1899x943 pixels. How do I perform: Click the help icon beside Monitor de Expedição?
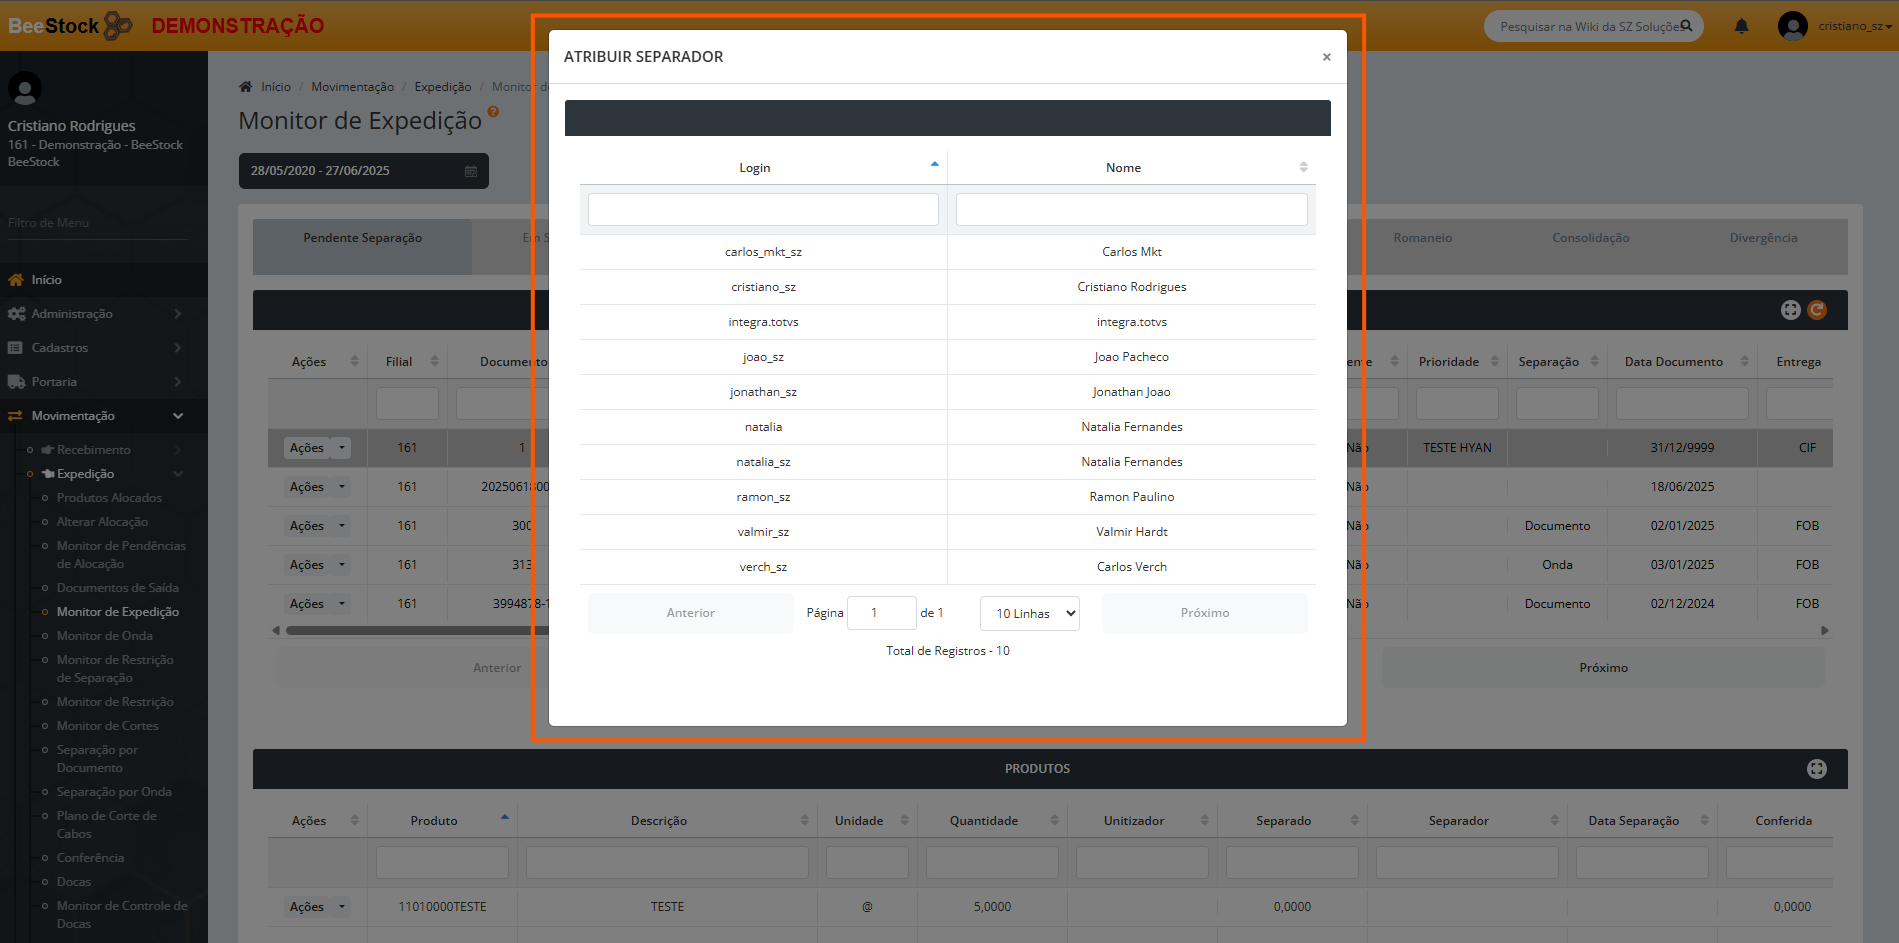(493, 112)
